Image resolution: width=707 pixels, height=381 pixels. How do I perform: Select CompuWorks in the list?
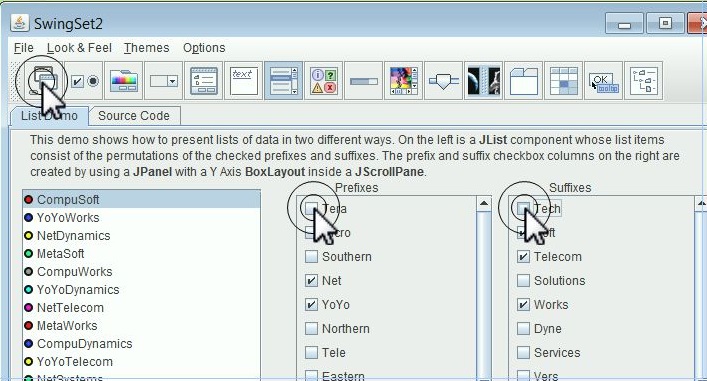(142, 271)
